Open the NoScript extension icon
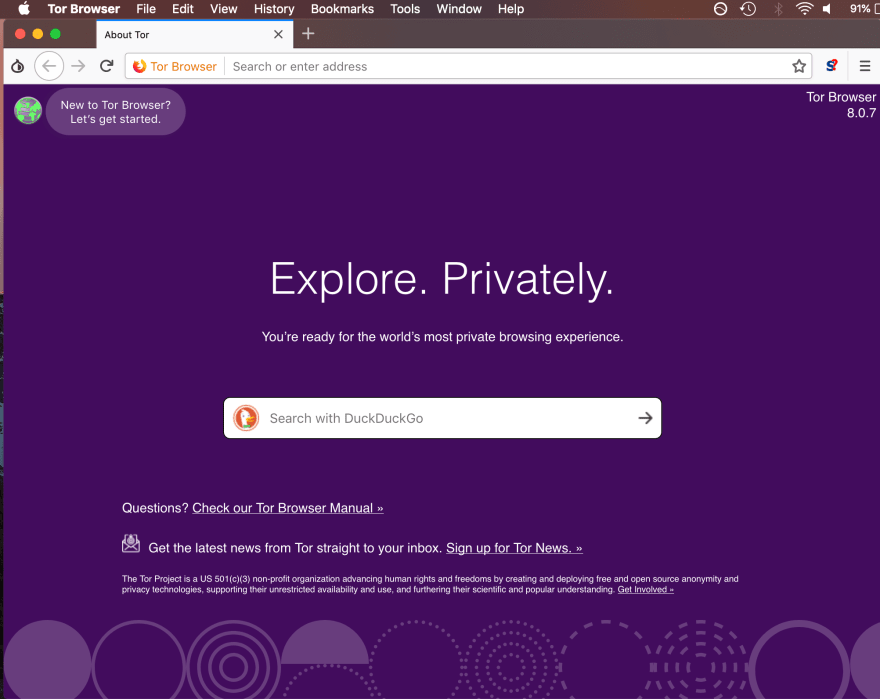 click(x=832, y=66)
